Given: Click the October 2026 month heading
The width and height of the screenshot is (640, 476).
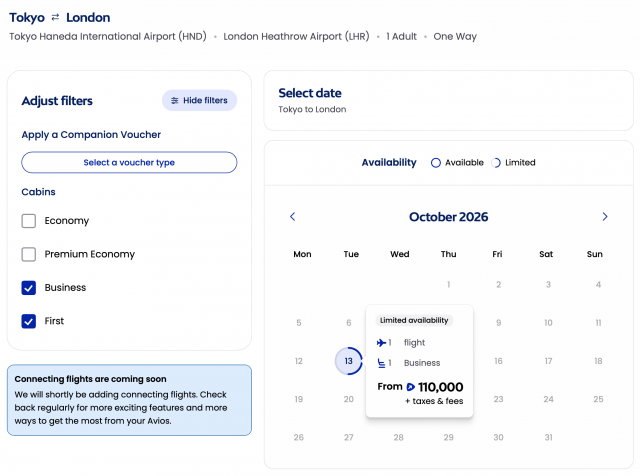Looking at the screenshot, I should pyautogui.click(x=449, y=217).
